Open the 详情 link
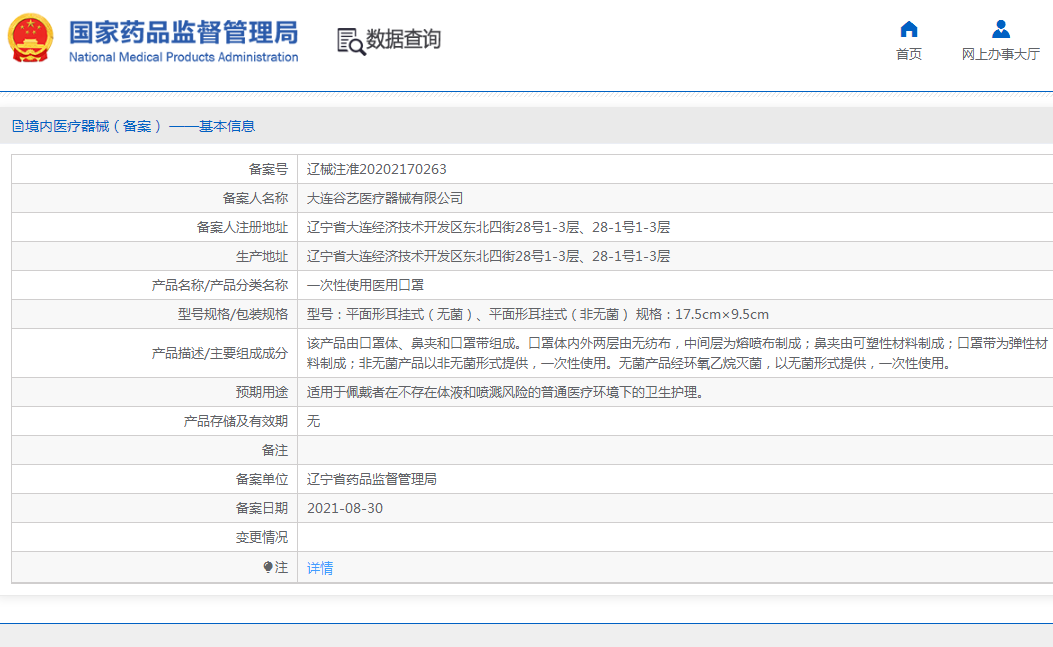The height and width of the screenshot is (647, 1053). click(320, 568)
